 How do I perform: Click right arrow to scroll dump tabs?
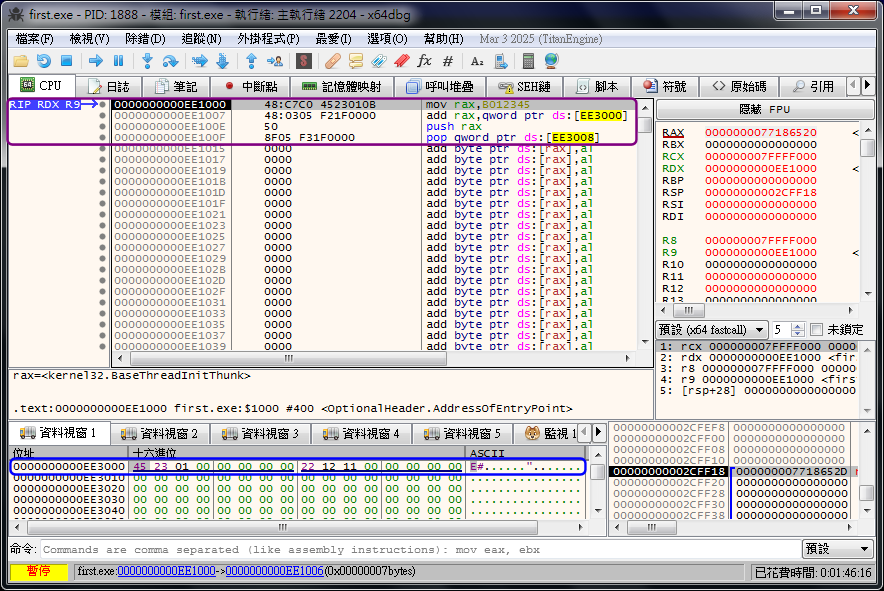[599, 433]
